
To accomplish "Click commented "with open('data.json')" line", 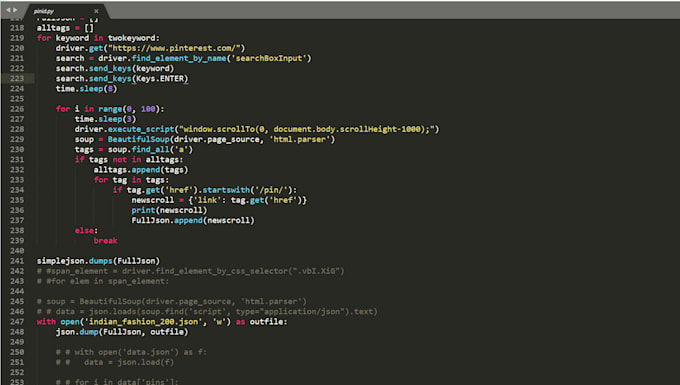I will coord(131,352).
